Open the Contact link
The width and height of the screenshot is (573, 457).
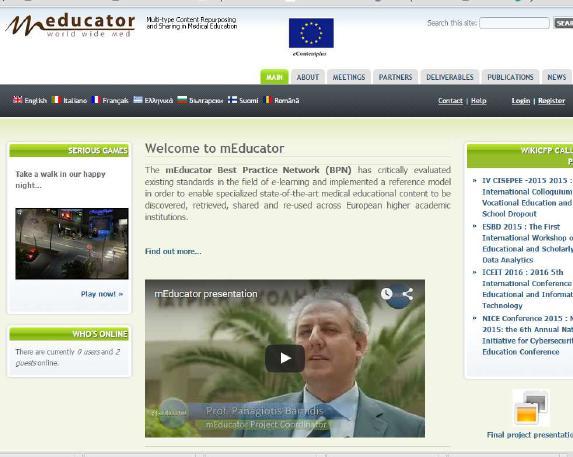(x=450, y=101)
